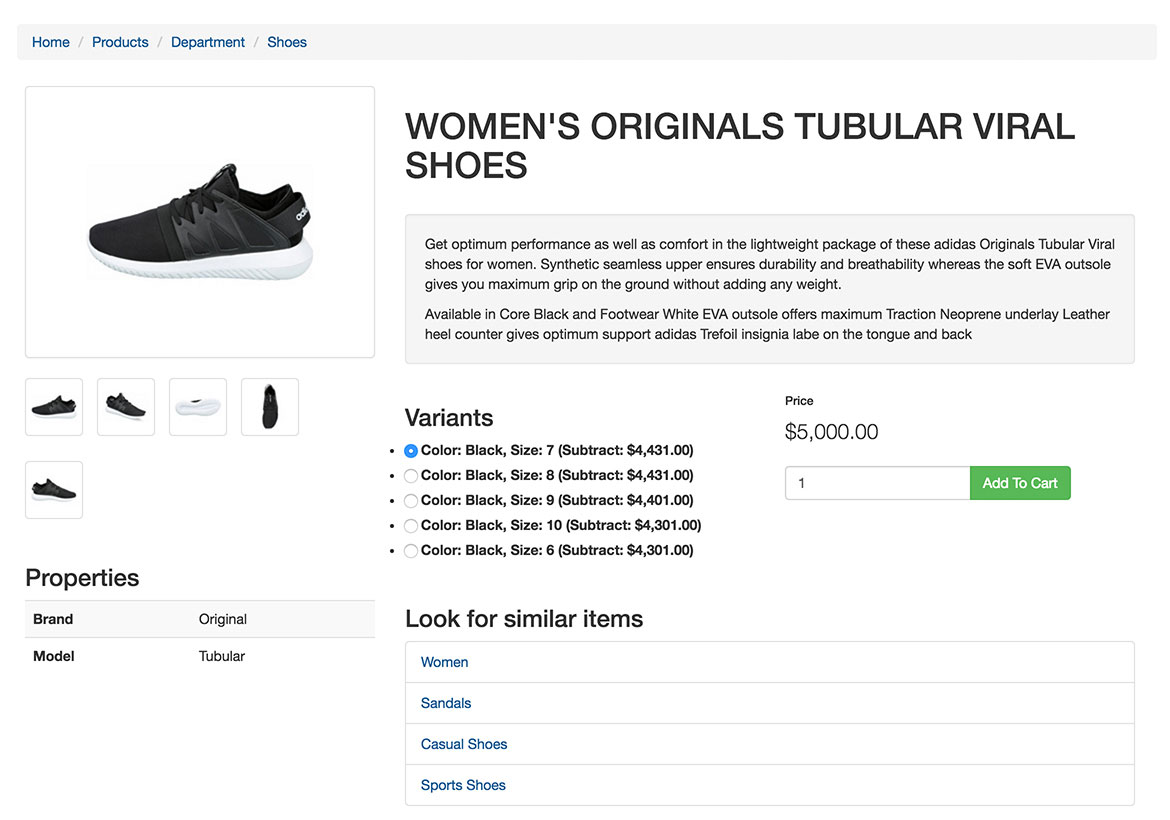
Task: Choose variant Black Size 6
Action: click(410, 551)
